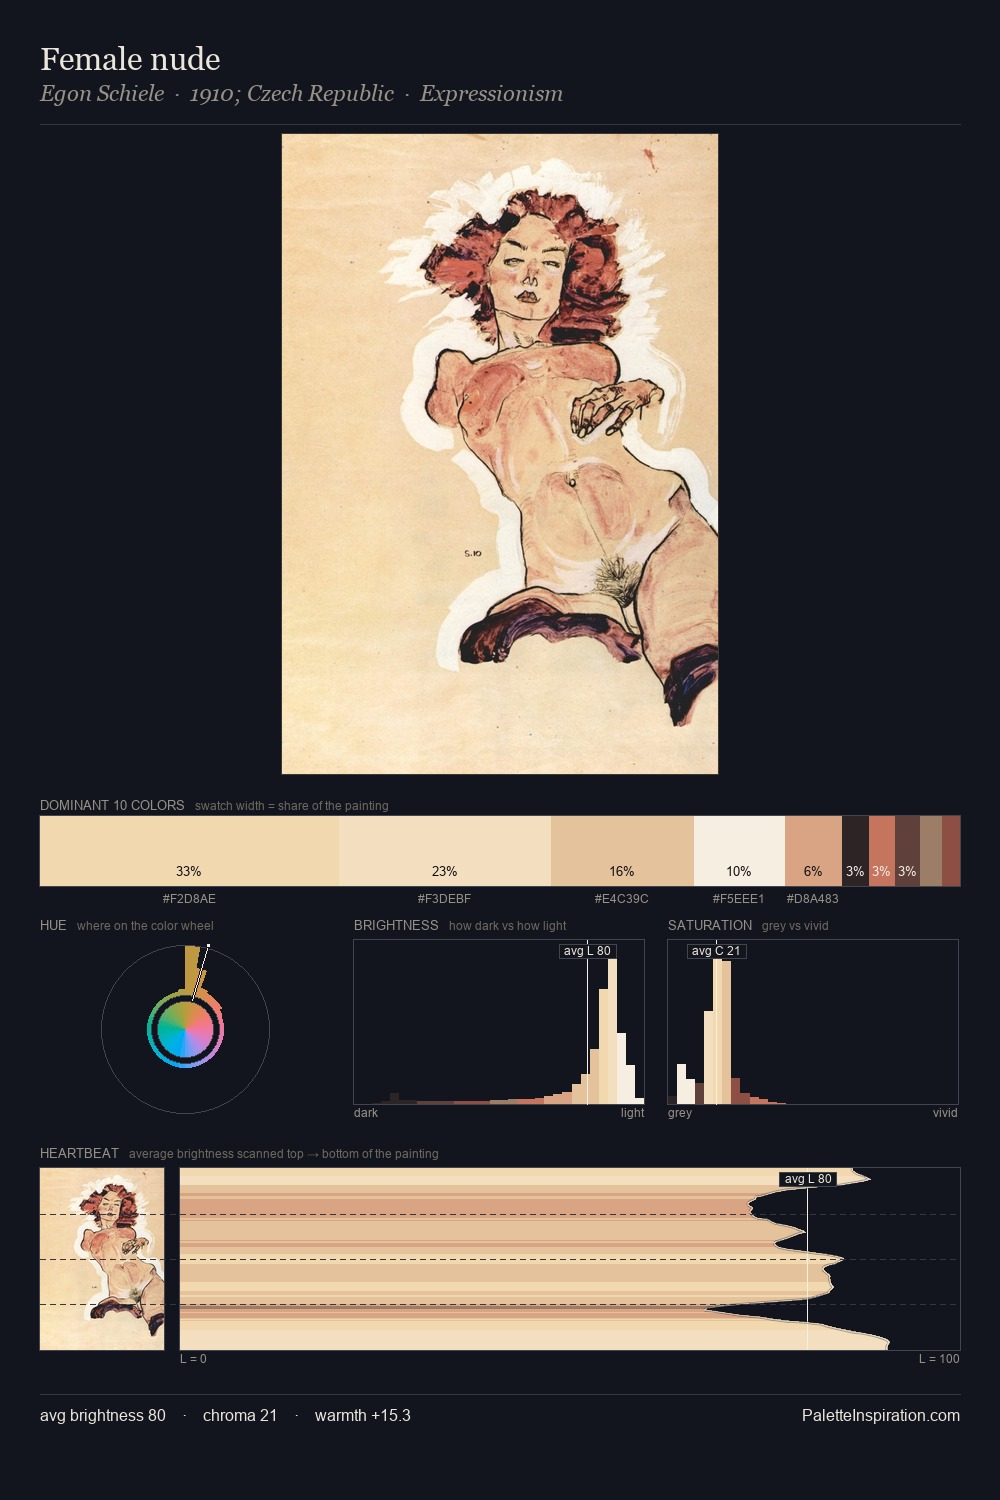Click the 'avg L 80' label in Brightness chart
Screen dimensions: 1000x1500
pos(587,951)
